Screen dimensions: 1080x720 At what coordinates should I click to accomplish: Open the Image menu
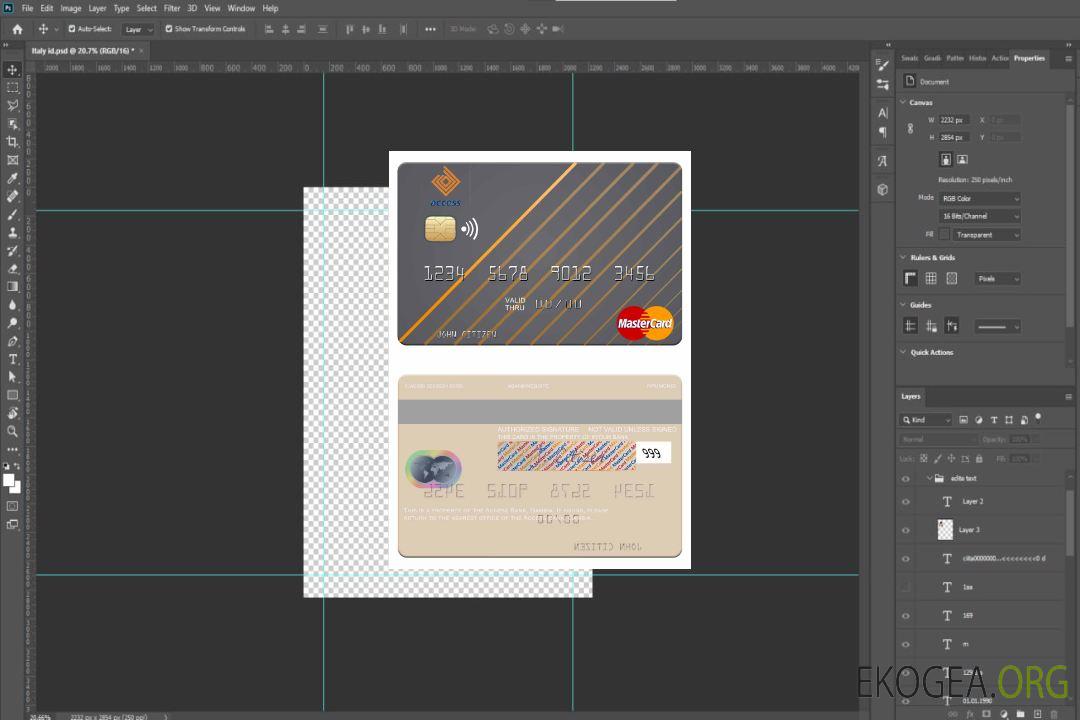(71, 8)
